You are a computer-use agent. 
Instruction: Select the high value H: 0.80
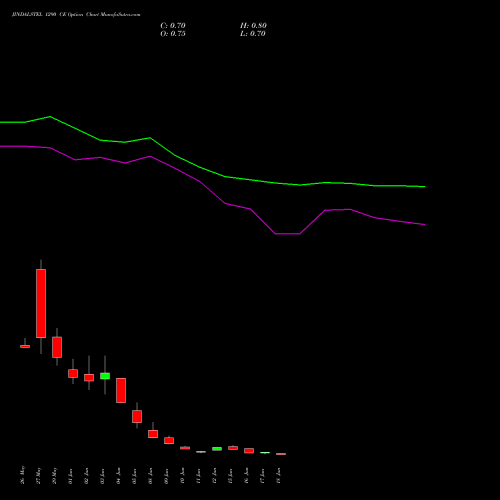pyautogui.click(x=253, y=26)
